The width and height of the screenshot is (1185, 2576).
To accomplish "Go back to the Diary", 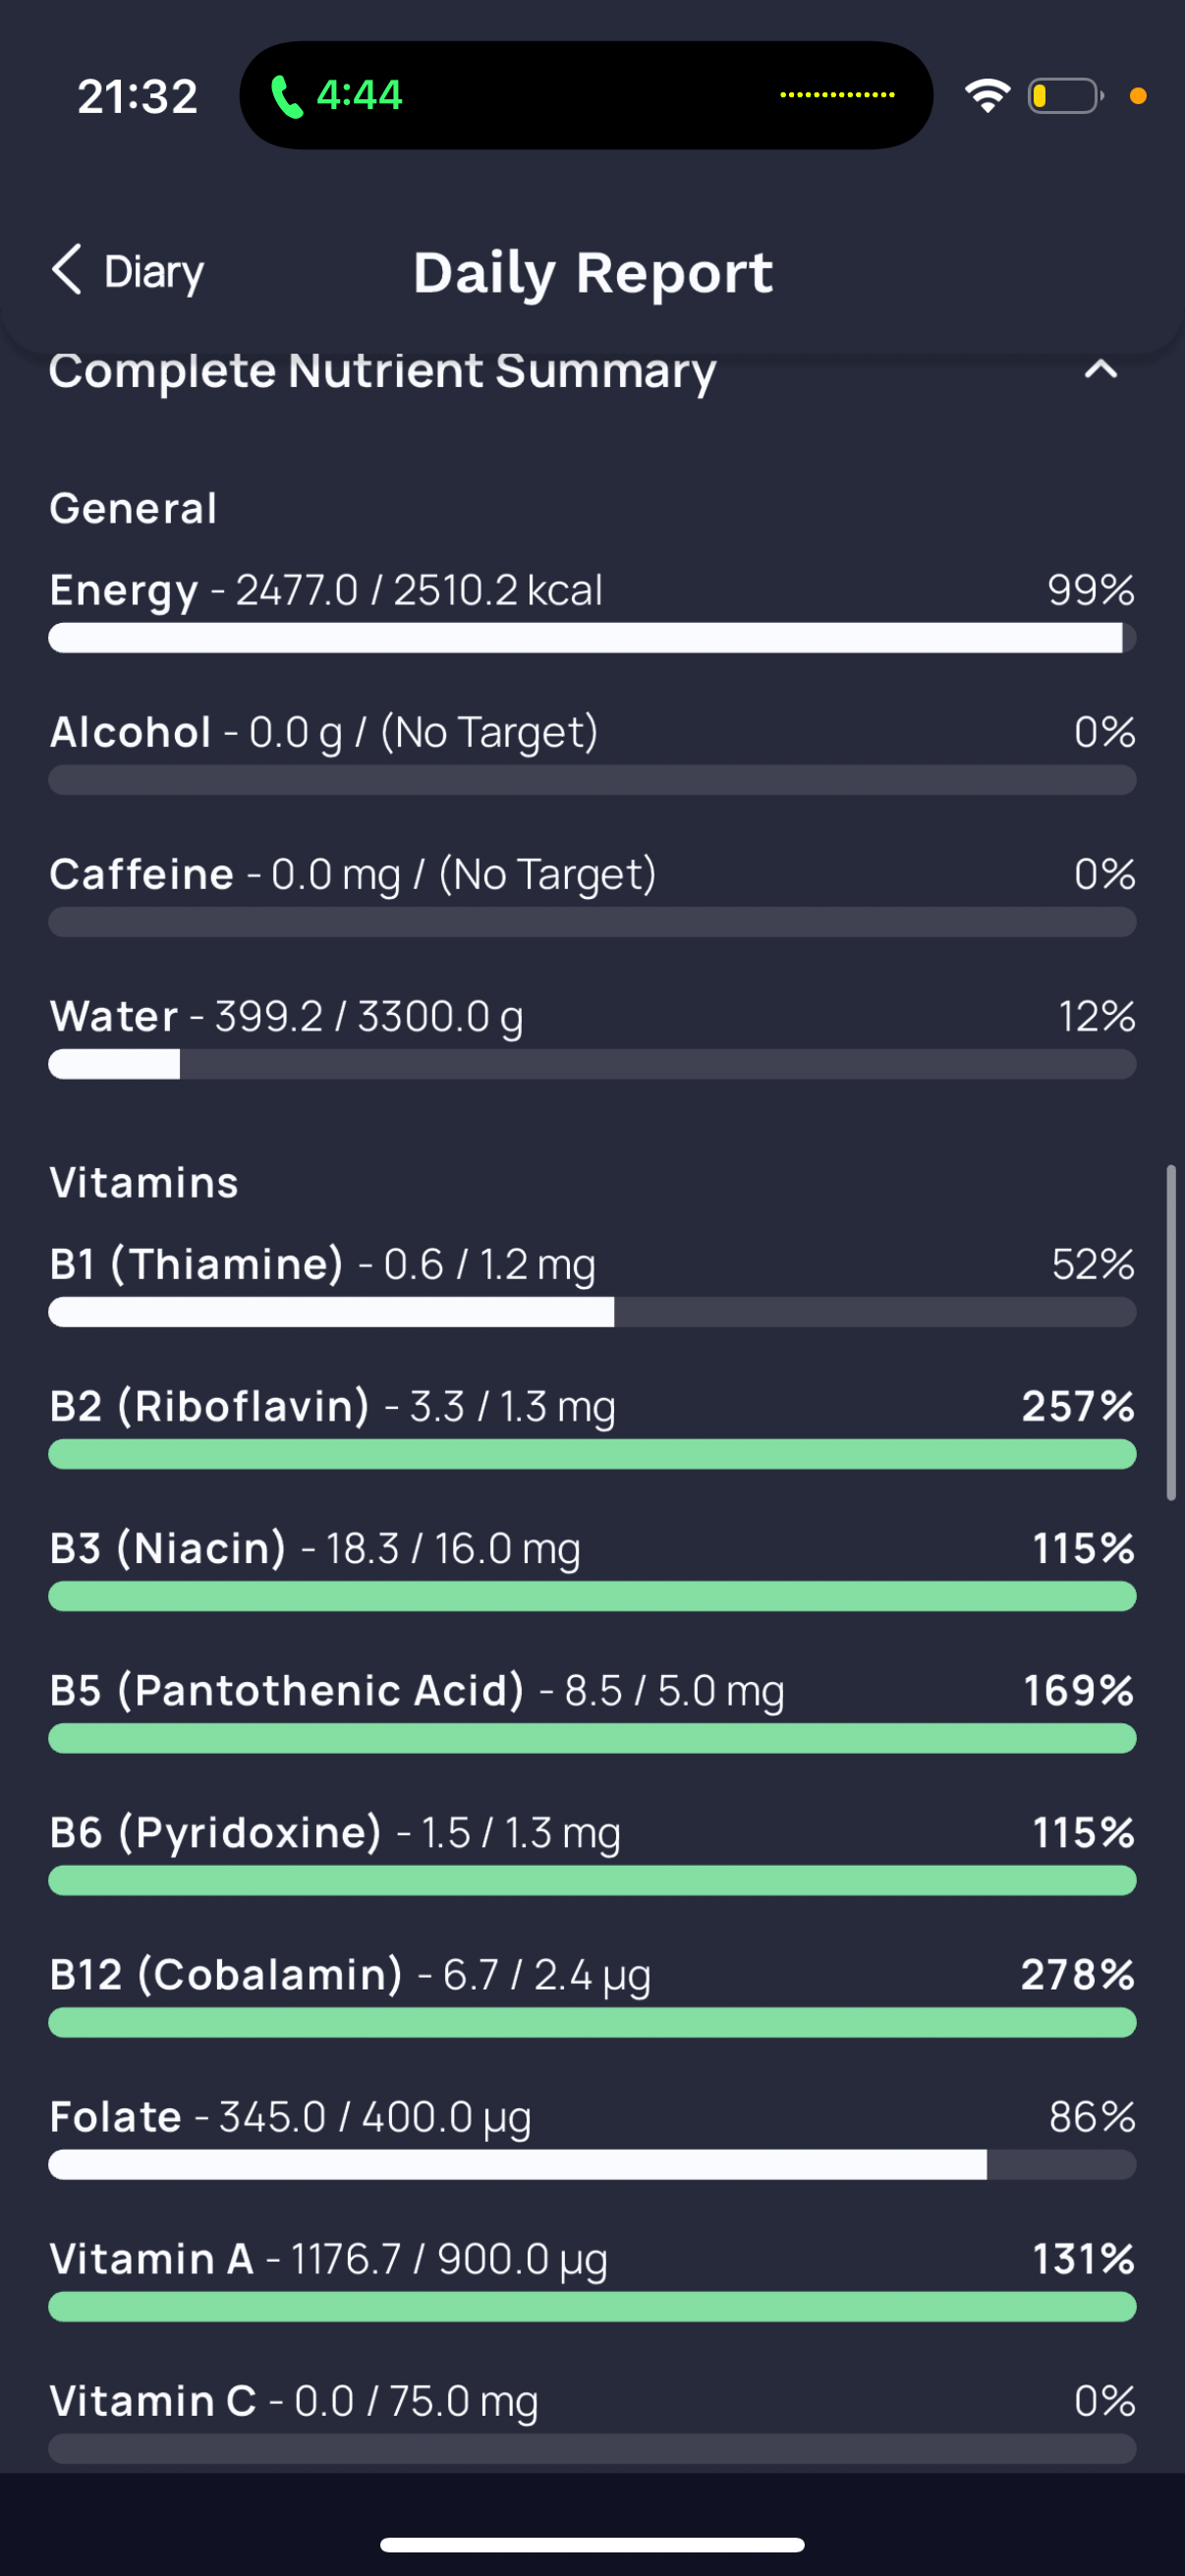I will click(x=127, y=271).
